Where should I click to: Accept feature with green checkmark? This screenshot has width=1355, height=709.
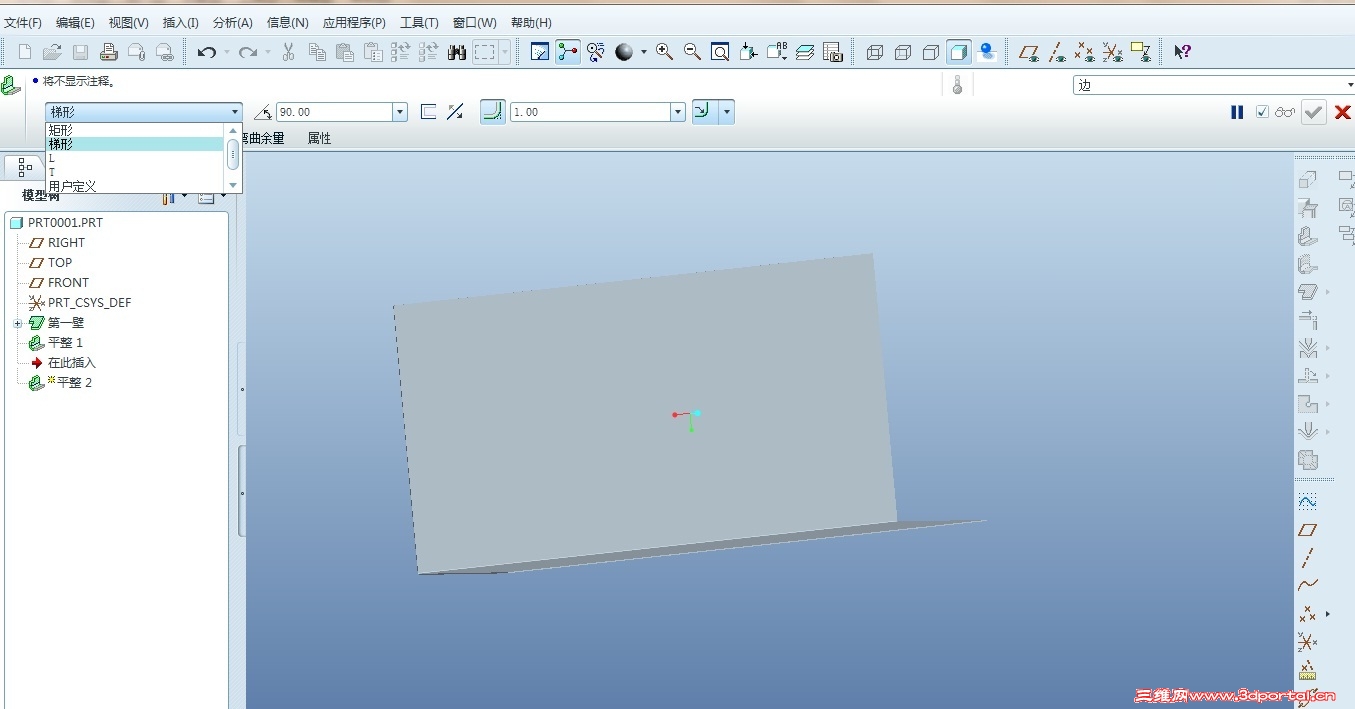(1314, 112)
